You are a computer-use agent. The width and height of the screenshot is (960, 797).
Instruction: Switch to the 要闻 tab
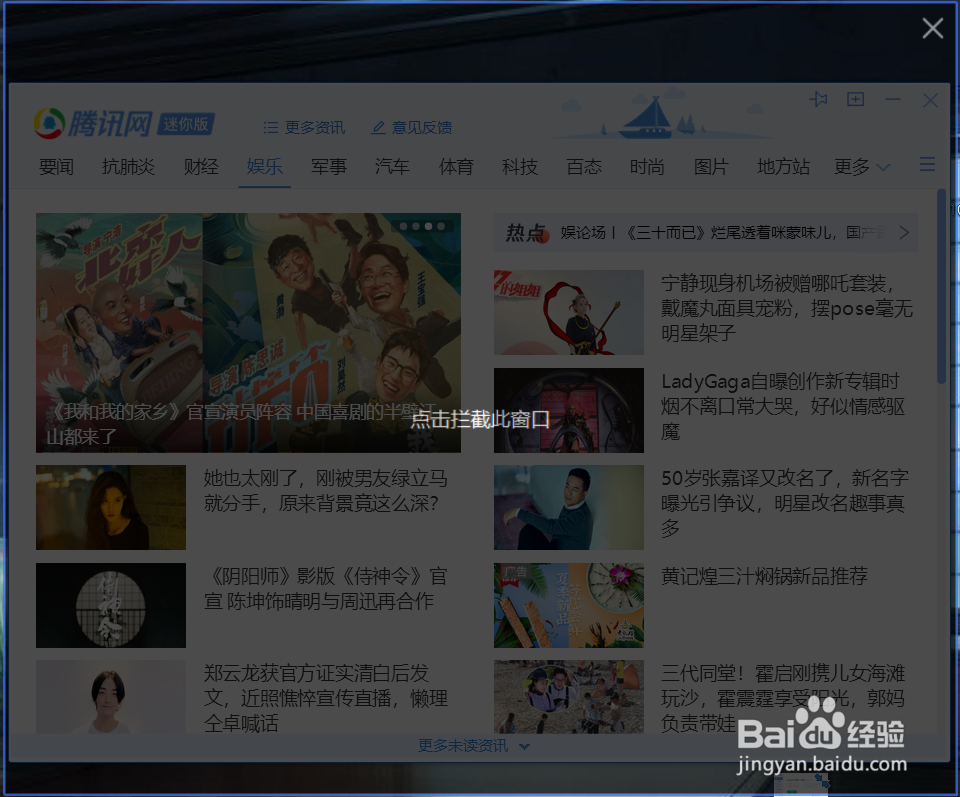click(56, 167)
